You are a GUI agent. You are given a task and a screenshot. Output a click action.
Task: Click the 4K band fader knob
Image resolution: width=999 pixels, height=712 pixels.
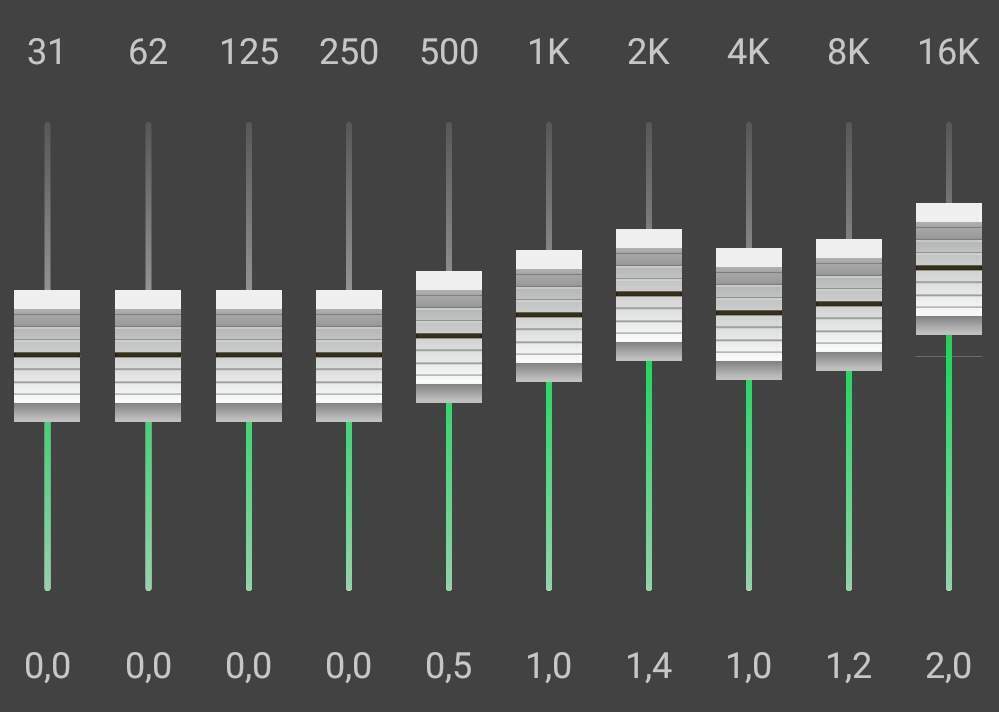749,314
